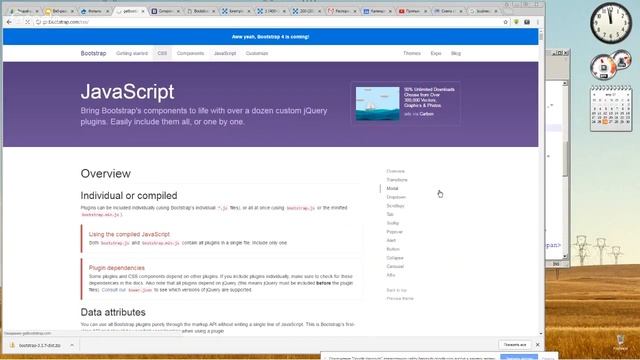This screenshot has width=640, height=360.
Task: Open the 'ads via Carbon' link
Action: tap(419, 114)
